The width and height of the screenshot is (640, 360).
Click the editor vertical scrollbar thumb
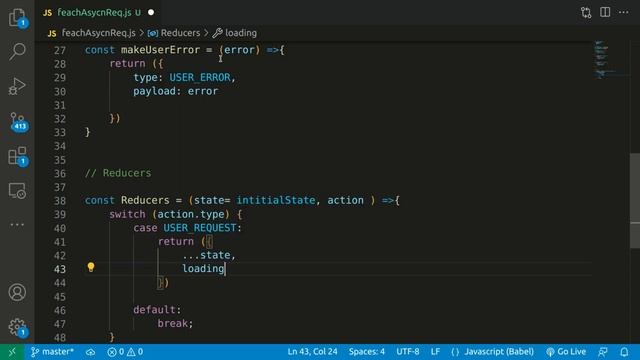(635, 200)
